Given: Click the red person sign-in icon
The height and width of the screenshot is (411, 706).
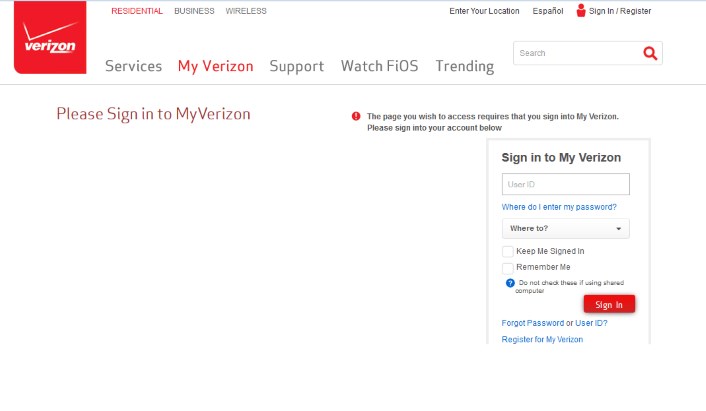Looking at the screenshot, I should click(x=581, y=10).
